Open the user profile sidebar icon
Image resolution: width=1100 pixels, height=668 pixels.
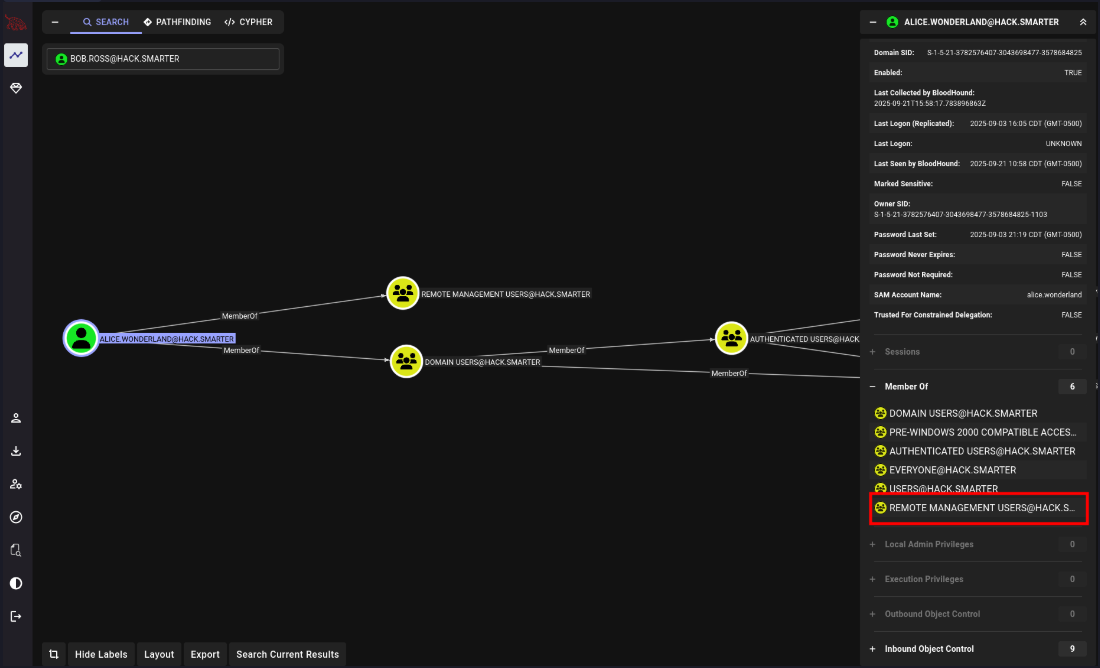16,418
